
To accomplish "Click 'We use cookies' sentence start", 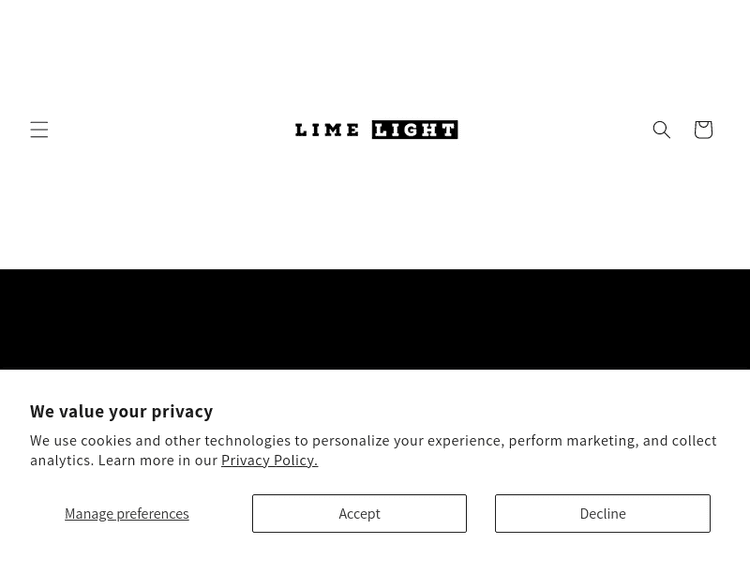I will tap(80, 441).
